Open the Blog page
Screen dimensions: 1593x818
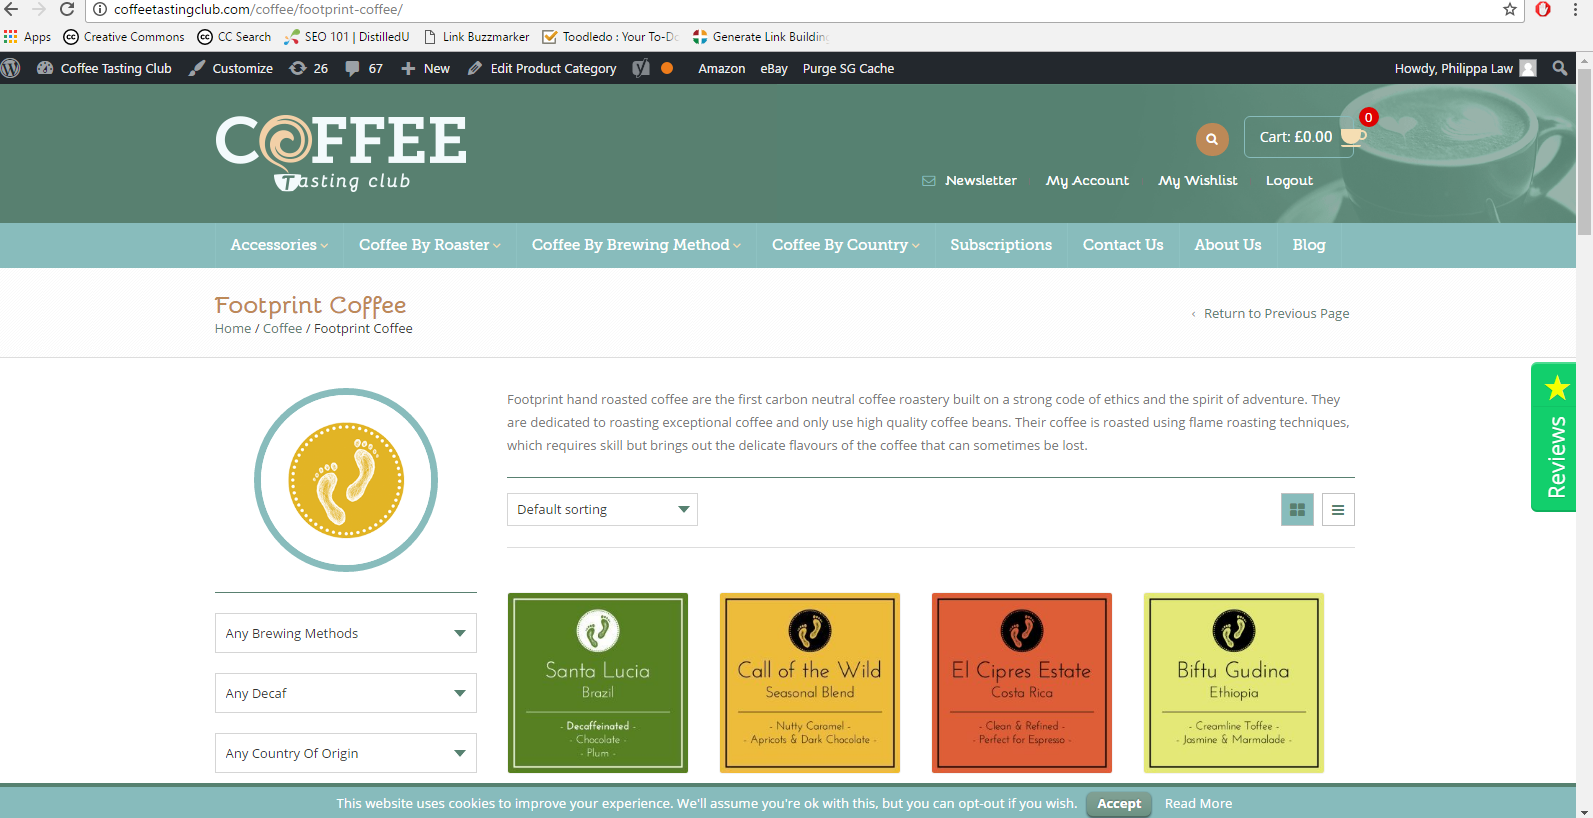click(1309, 245)
